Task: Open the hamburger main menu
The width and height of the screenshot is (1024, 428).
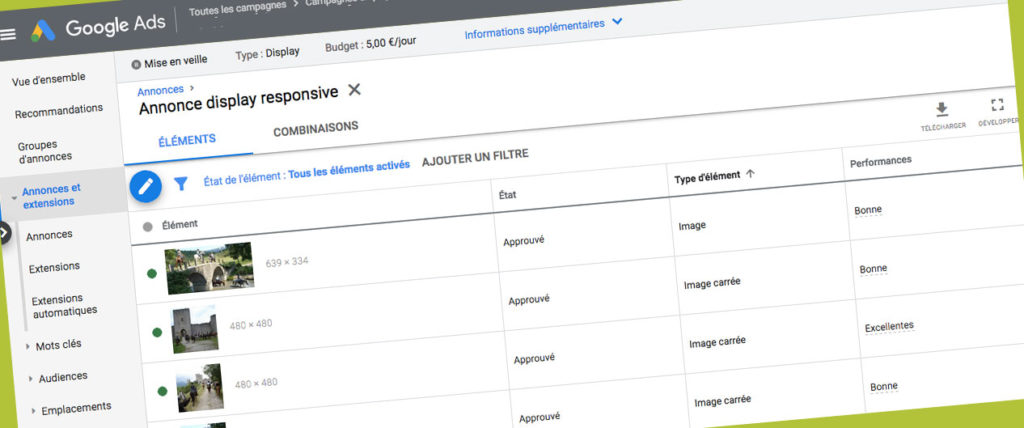Action: point(8,34)
